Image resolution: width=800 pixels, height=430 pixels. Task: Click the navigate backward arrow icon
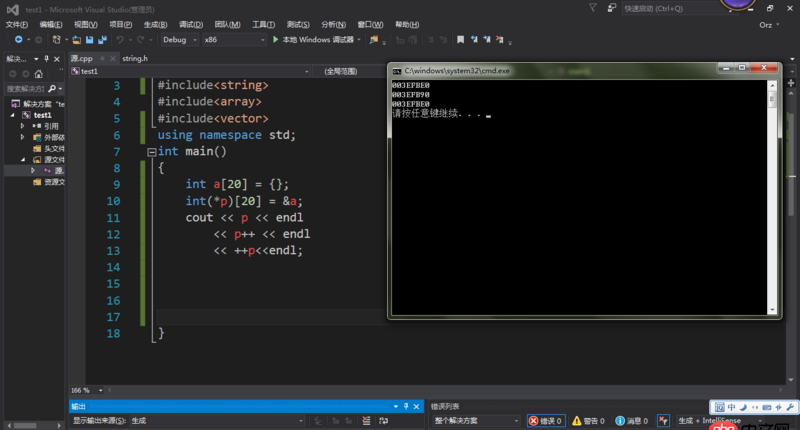(x=18, y=39)
